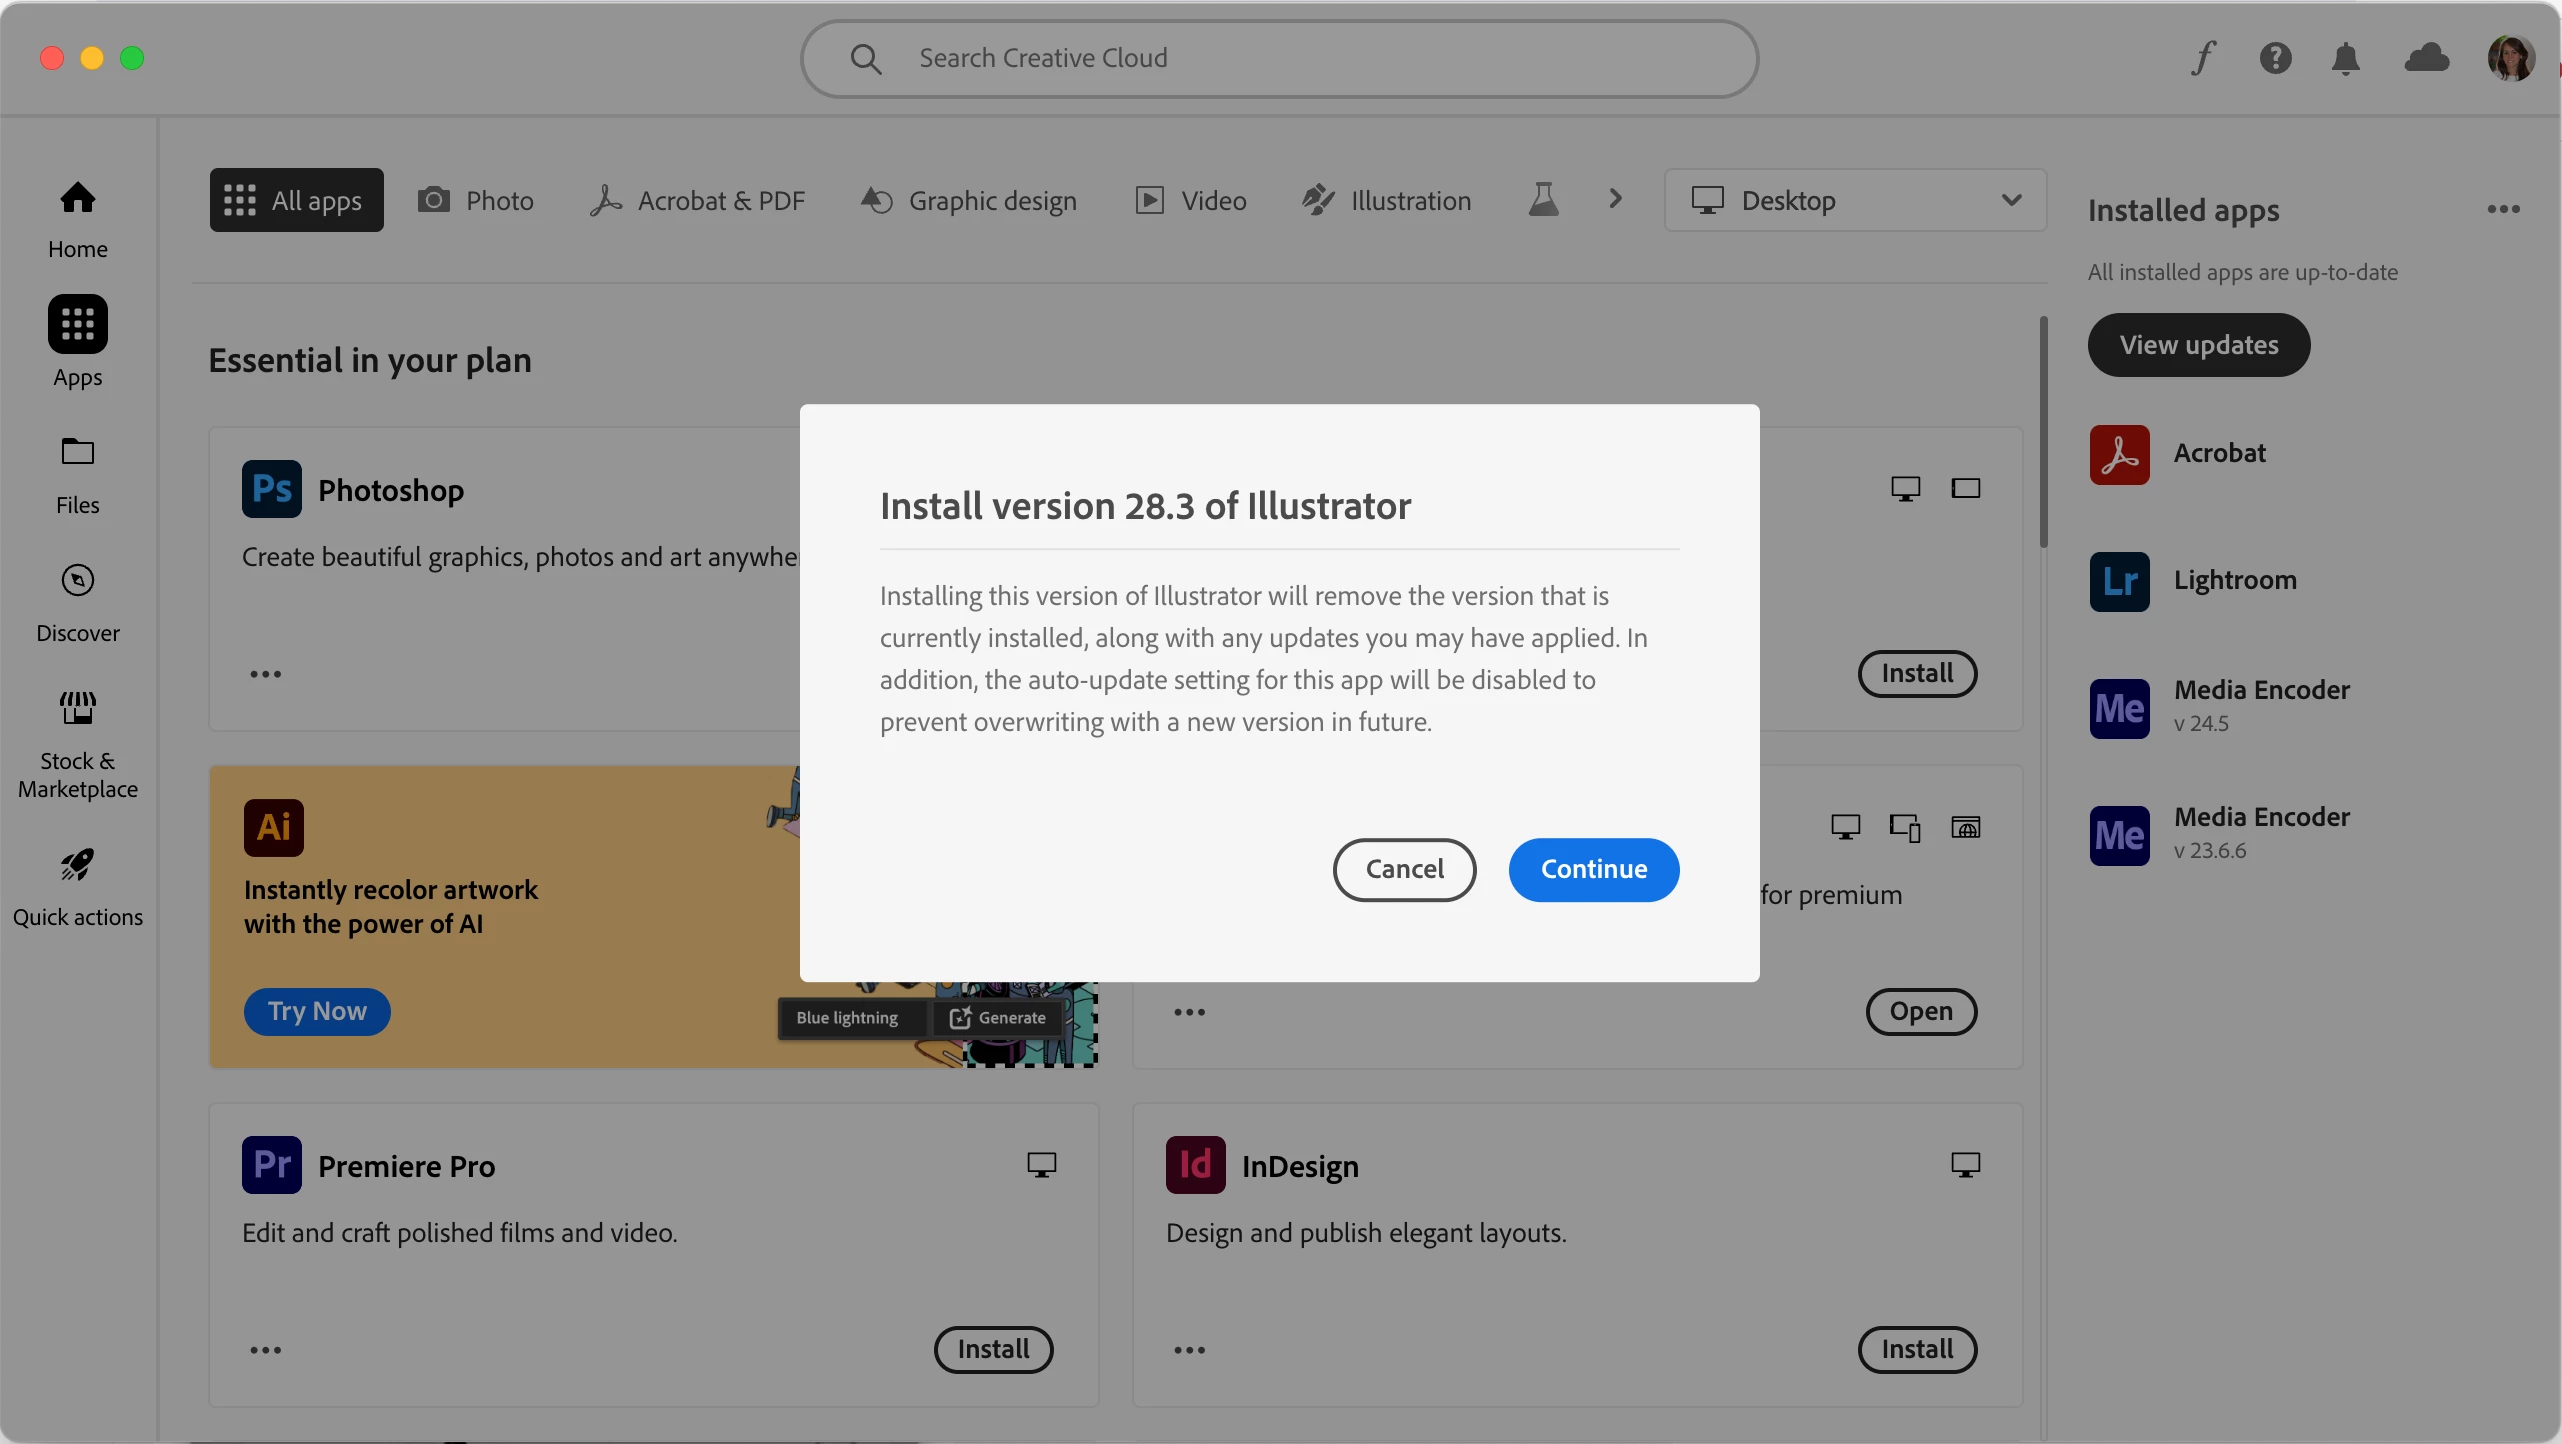Open Files in the sidebar
The height and width of the screenshot is (1444, 2562).
pyautogui.click(x=78, y=475)
